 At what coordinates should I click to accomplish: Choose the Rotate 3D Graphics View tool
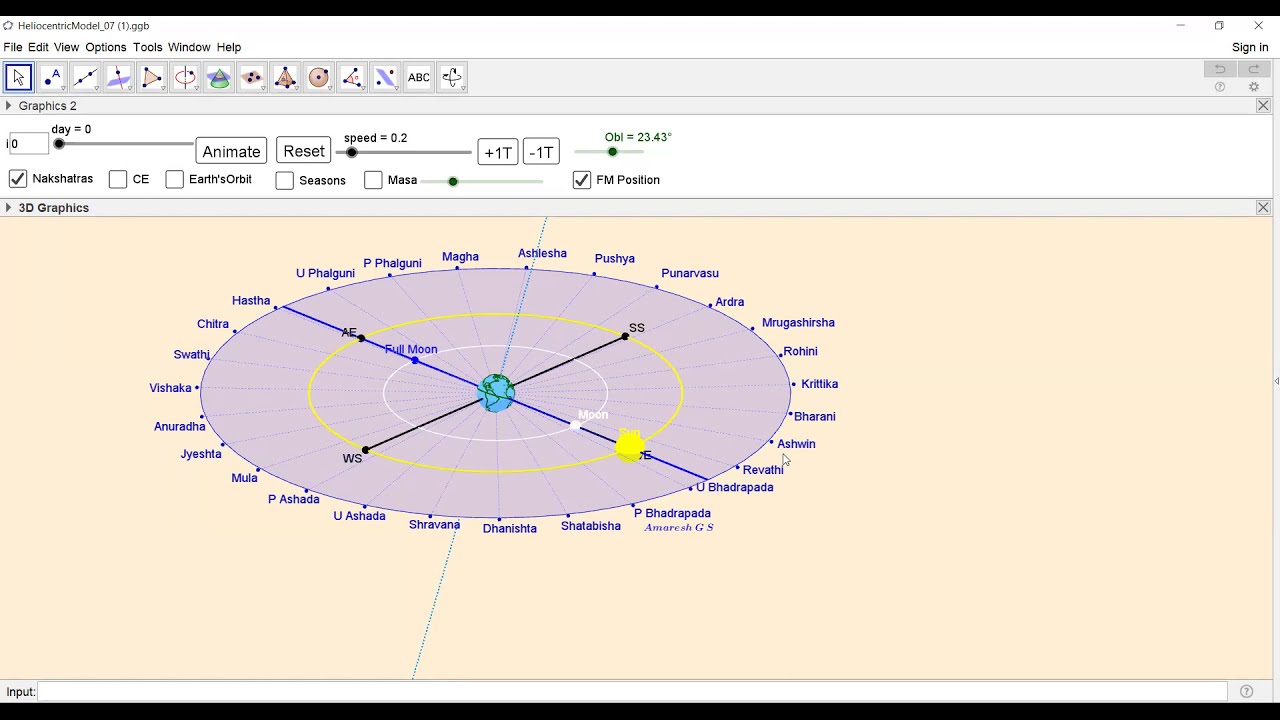pyautogui.click(x=452, y=77)
